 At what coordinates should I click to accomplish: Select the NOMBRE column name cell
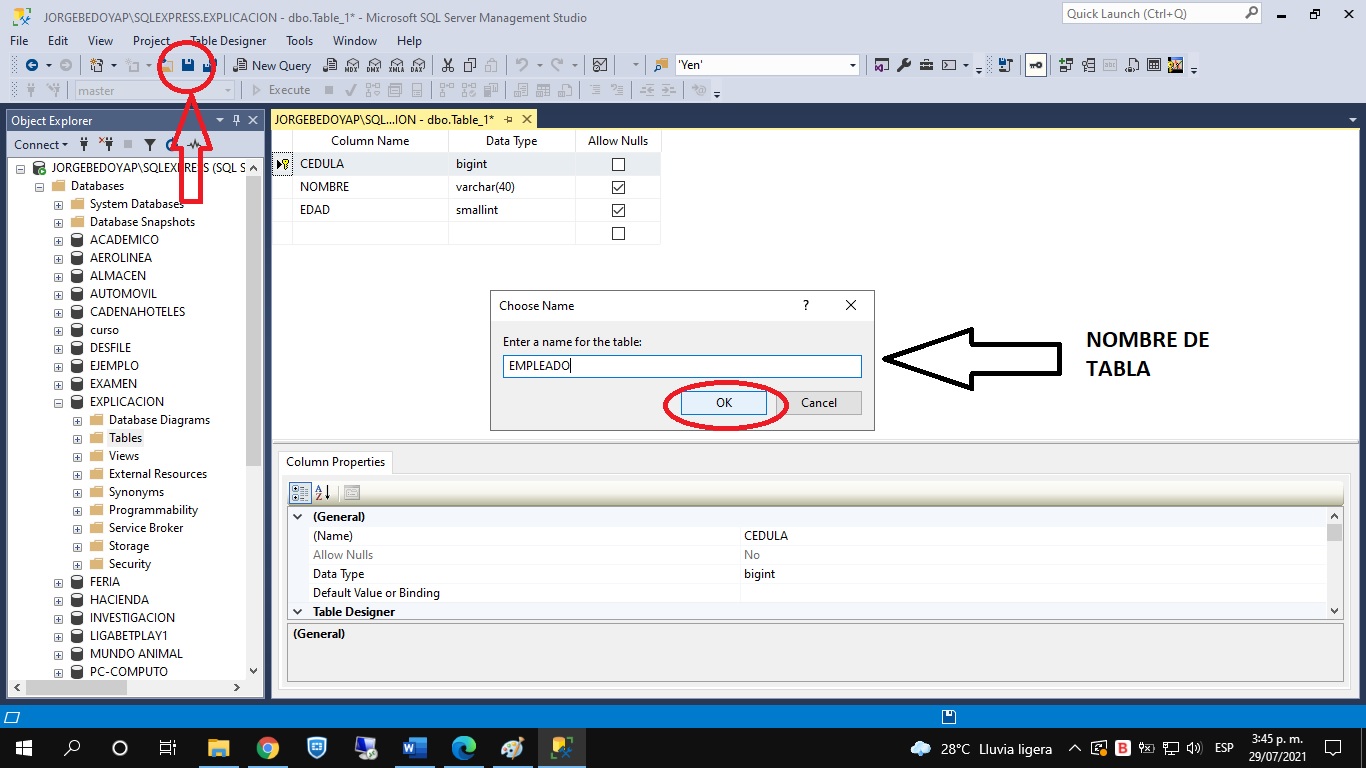370,187
